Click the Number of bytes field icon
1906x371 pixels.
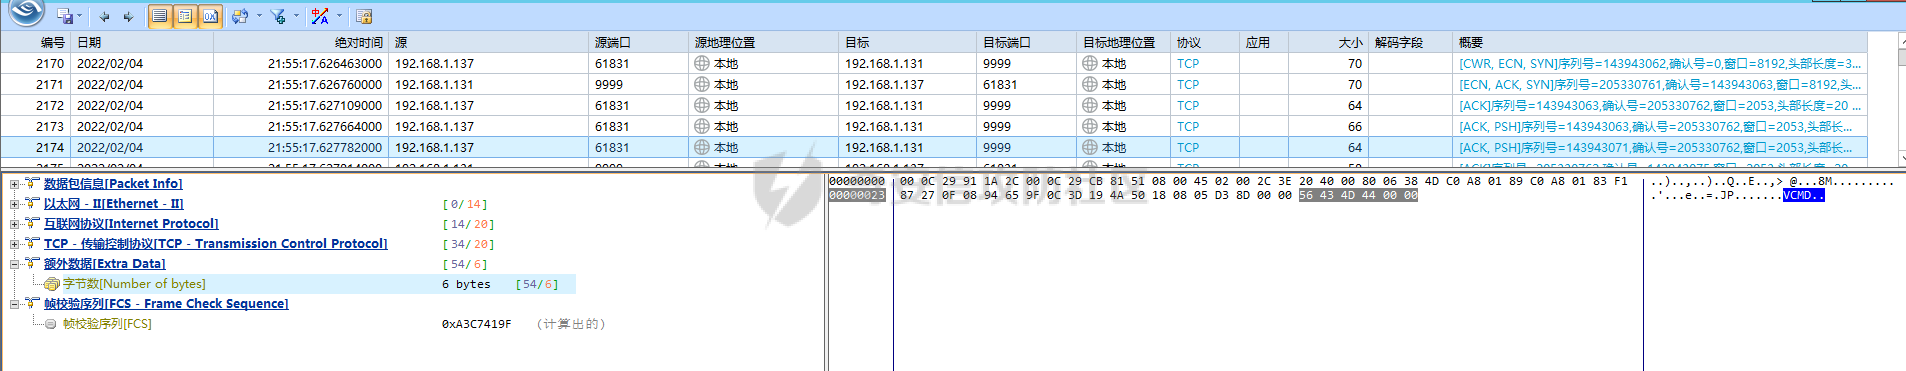click(x=52, y=284)
